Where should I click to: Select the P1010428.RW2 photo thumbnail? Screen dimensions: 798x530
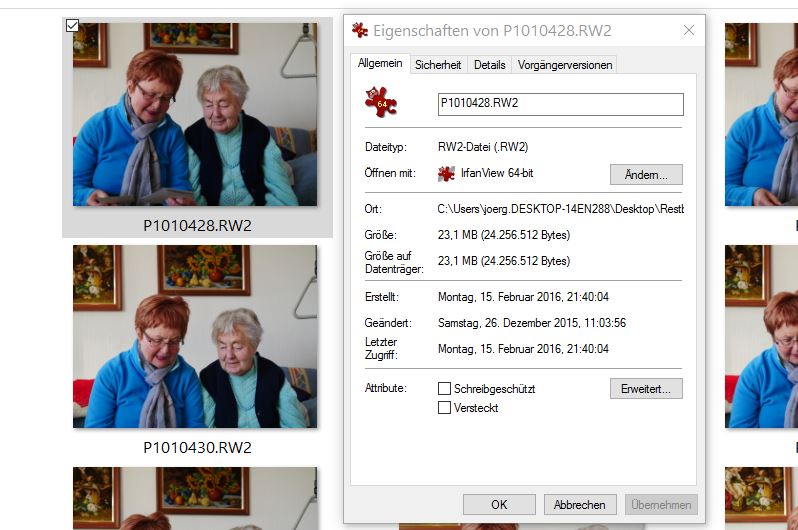(x=195, y=114)
